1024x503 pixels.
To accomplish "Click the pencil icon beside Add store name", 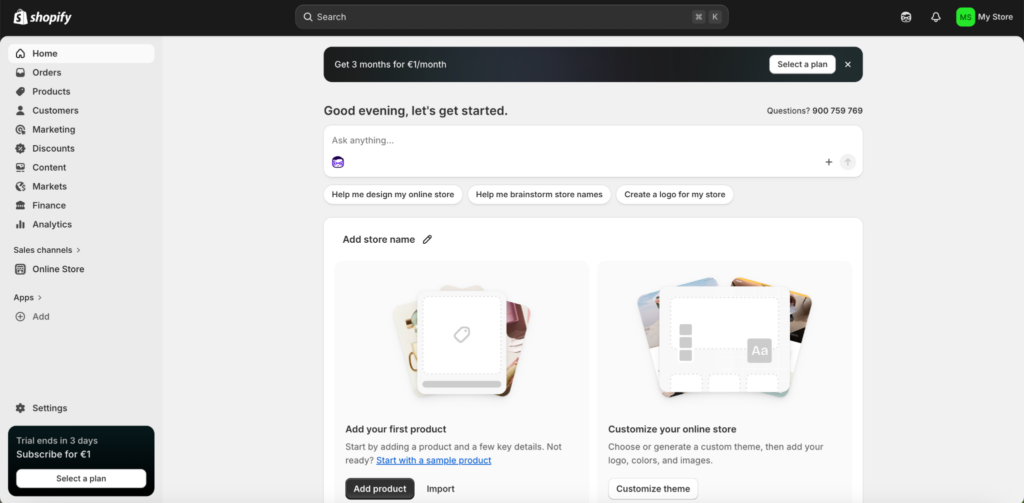I will pyautogui.click(x=428, y=240).
